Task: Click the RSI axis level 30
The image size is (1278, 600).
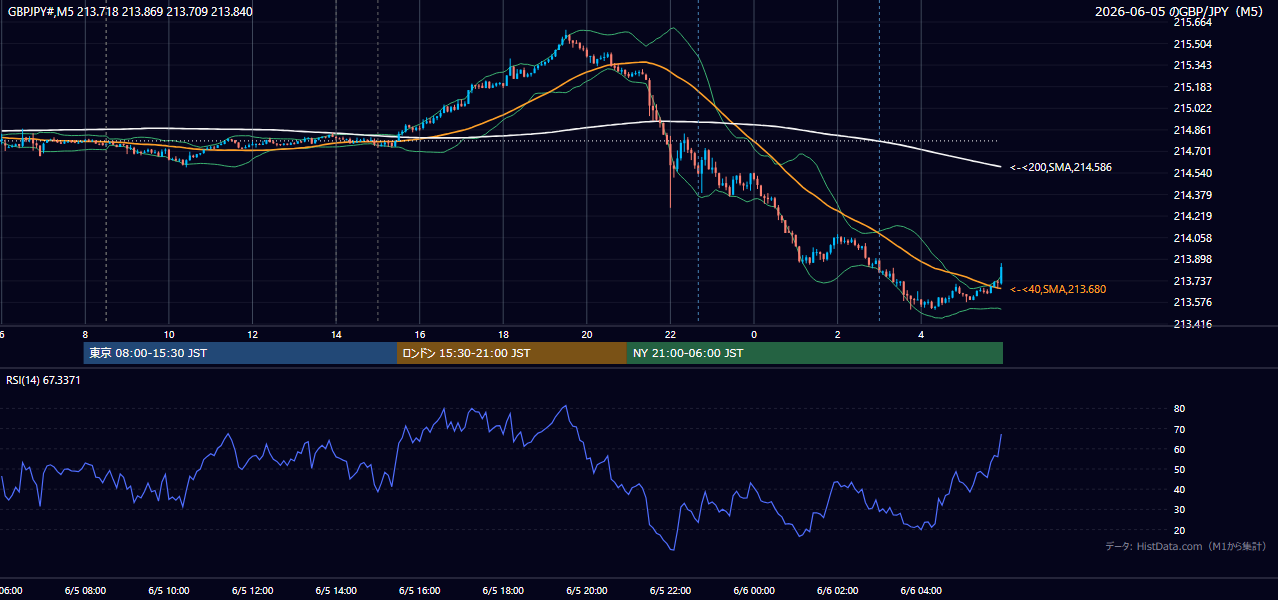Action: coord(1179,510)
